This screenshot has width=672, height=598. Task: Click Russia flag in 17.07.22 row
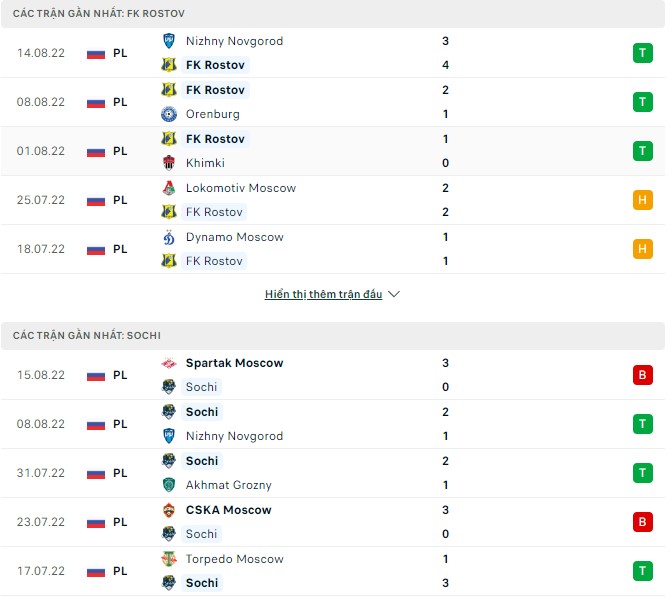point(96,571)
